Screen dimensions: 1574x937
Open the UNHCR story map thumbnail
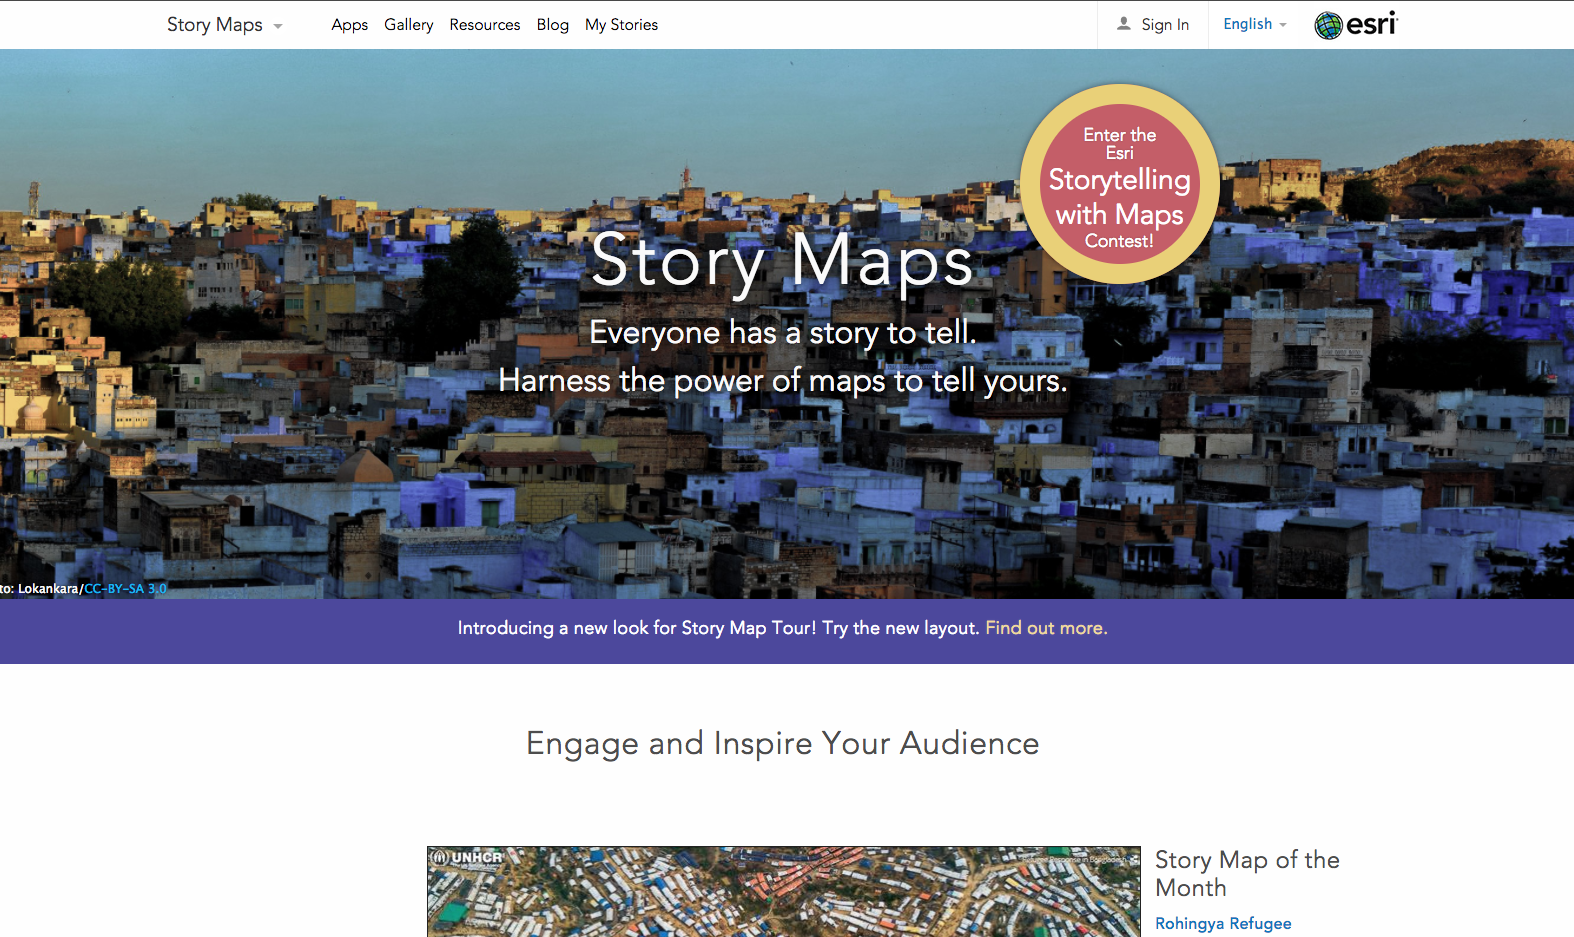783,892
